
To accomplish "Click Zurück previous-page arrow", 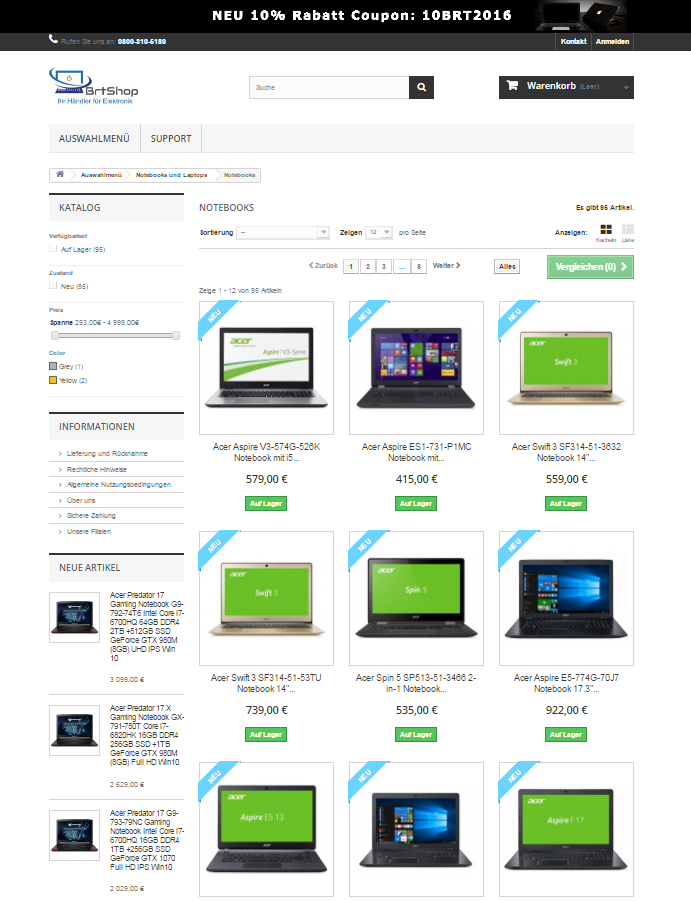I will (323, 265).
